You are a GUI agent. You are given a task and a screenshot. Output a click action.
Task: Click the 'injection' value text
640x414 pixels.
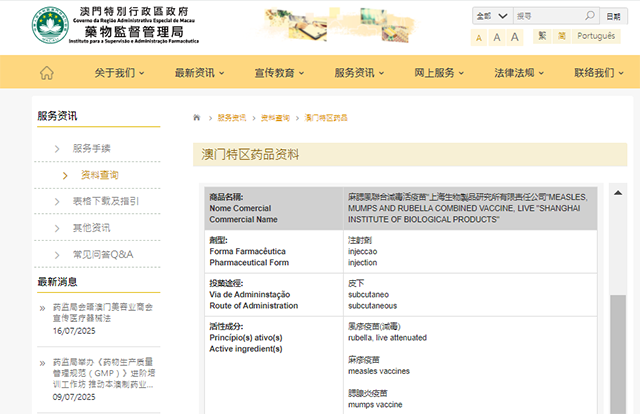[362, 263]
